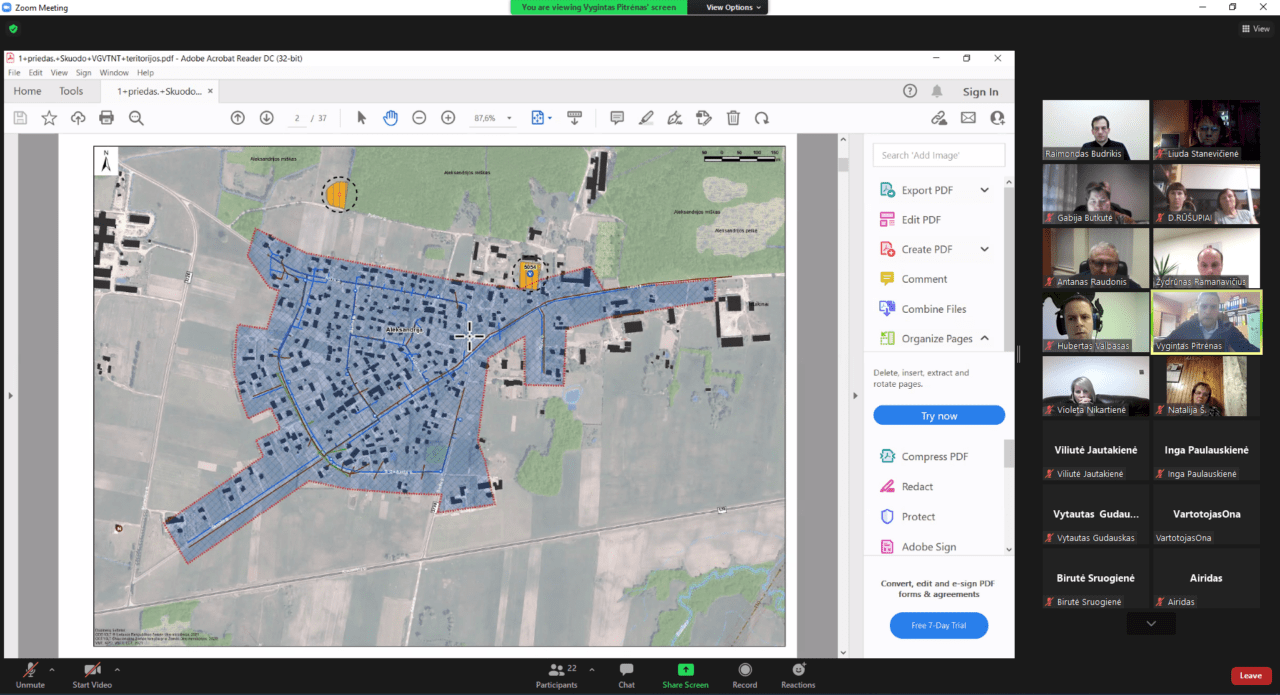Click the Try now button
The height and width of the screenshot is (695, 1280).
(938, 416)
